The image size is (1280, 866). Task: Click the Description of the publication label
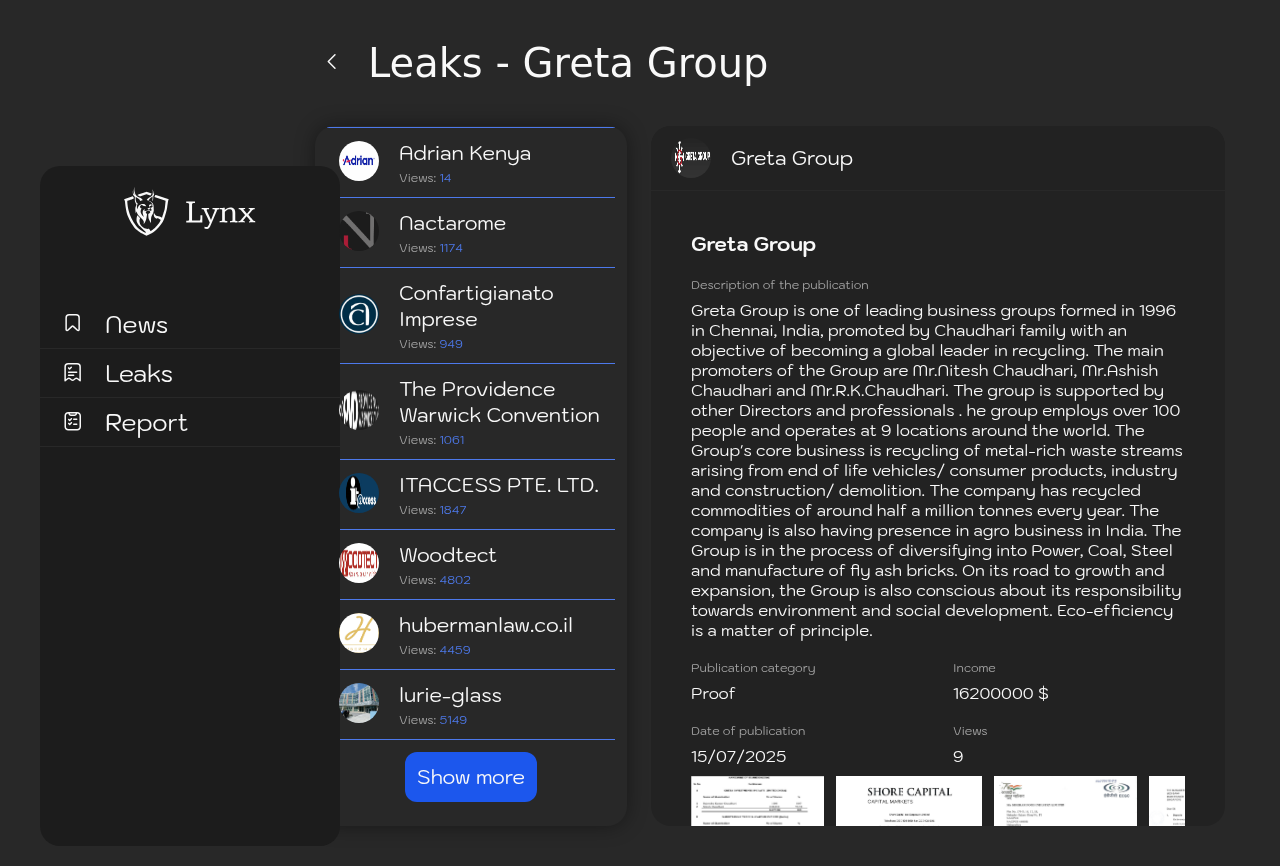pos(780,285)
